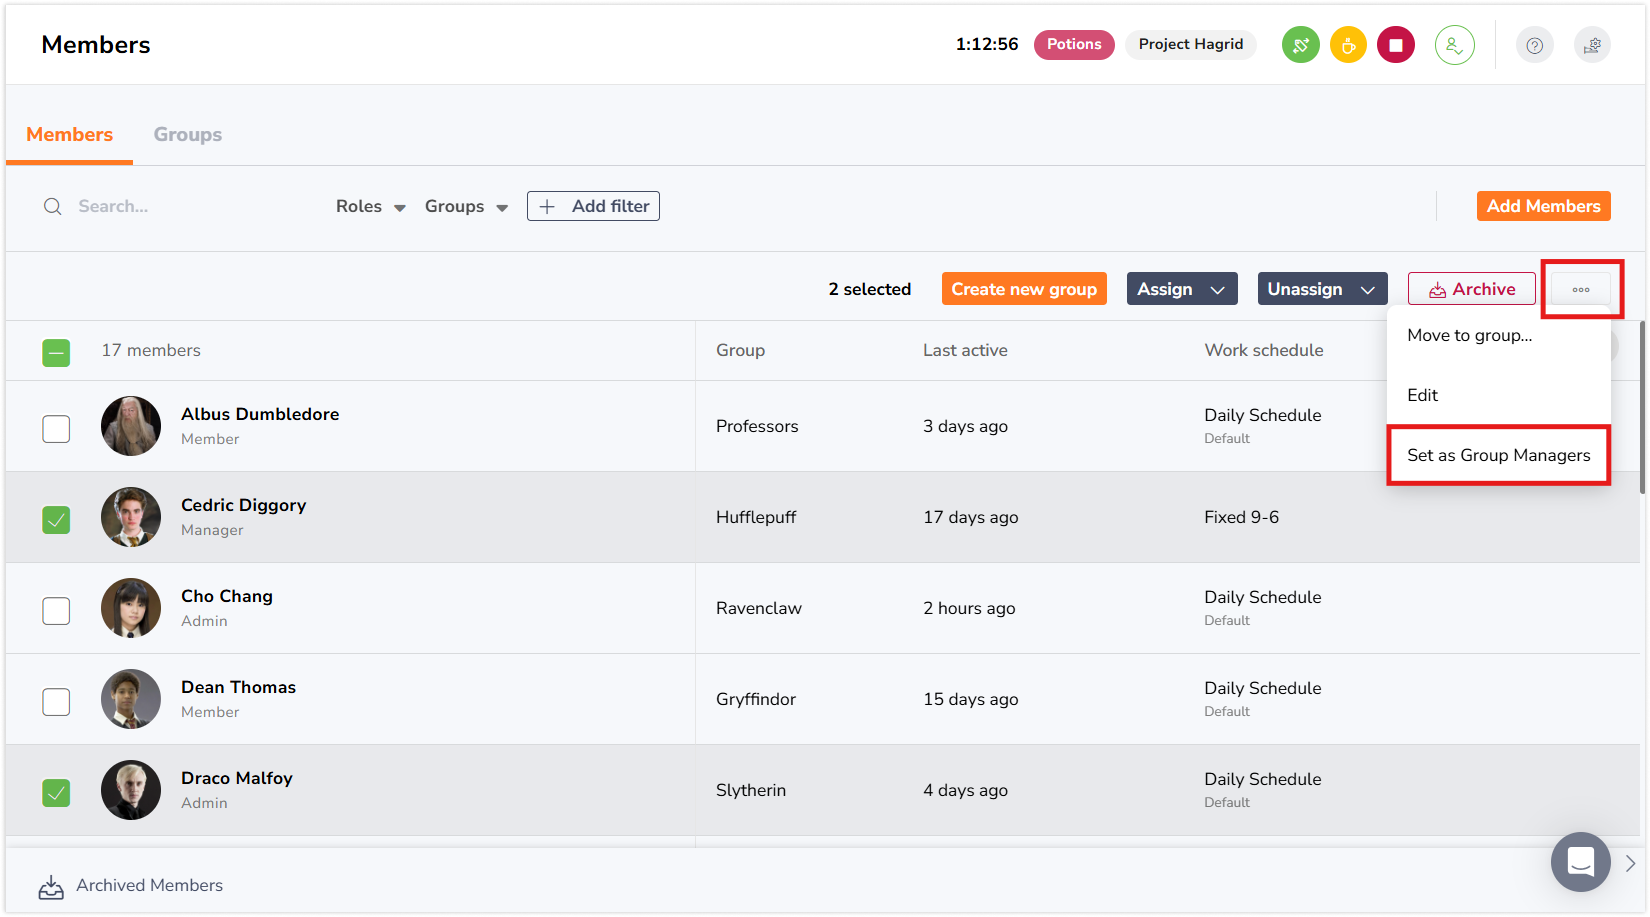Click Dean Thomas's Daily Schedule cell
This screenshot has width=1650, height=917.
[1263, 697]
